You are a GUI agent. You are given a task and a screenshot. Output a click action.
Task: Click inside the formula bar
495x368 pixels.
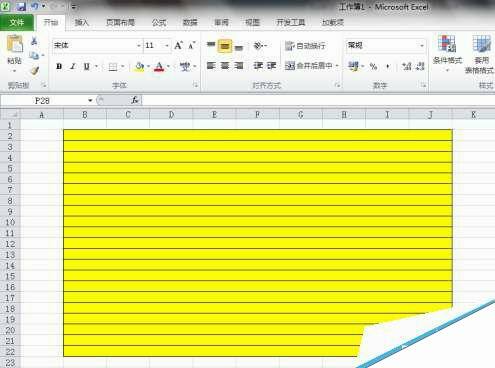pyautogui.click(x=318, y=100)
